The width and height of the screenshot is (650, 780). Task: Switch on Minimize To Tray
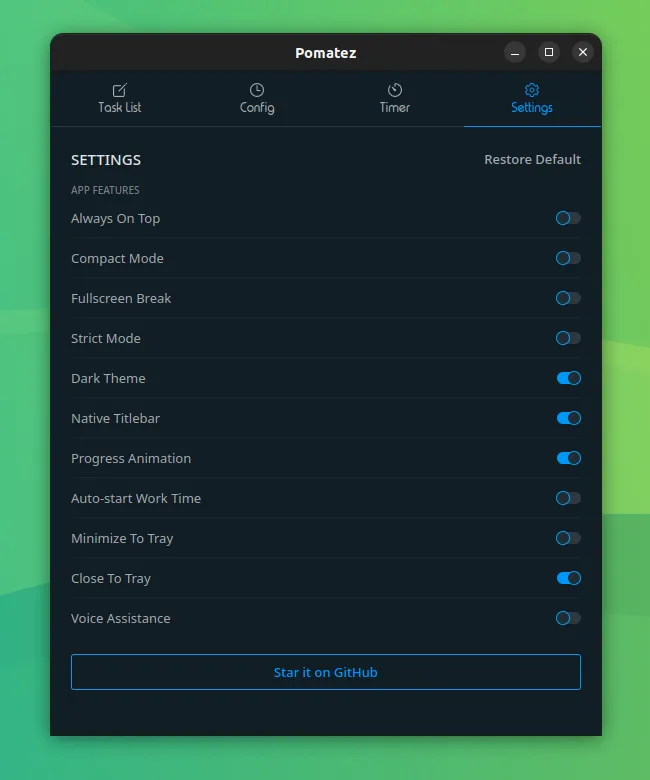[568, 538]
